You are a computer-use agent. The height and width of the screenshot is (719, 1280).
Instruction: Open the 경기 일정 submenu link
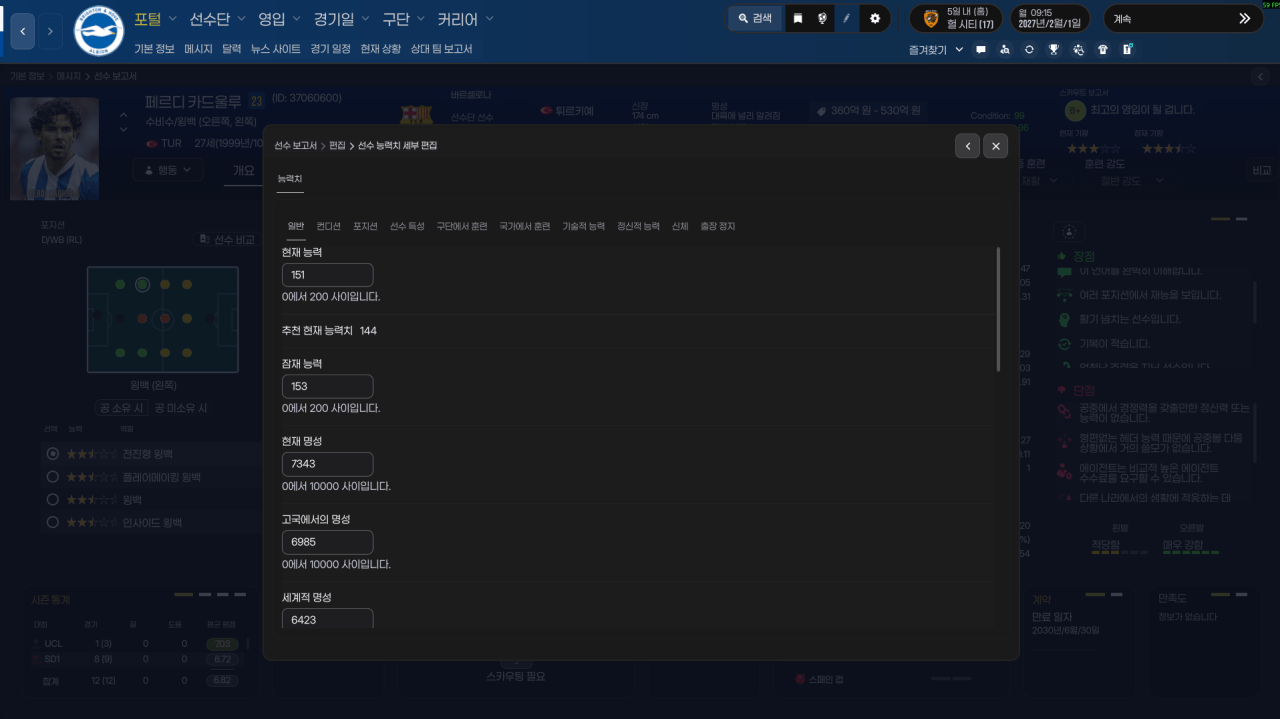pos(330,48)
